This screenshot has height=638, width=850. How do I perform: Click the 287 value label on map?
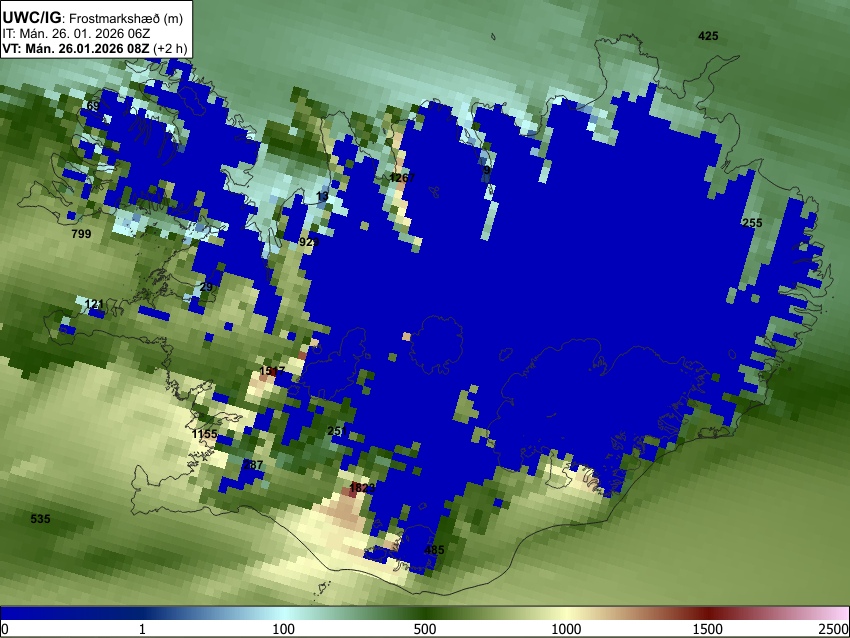253,465
